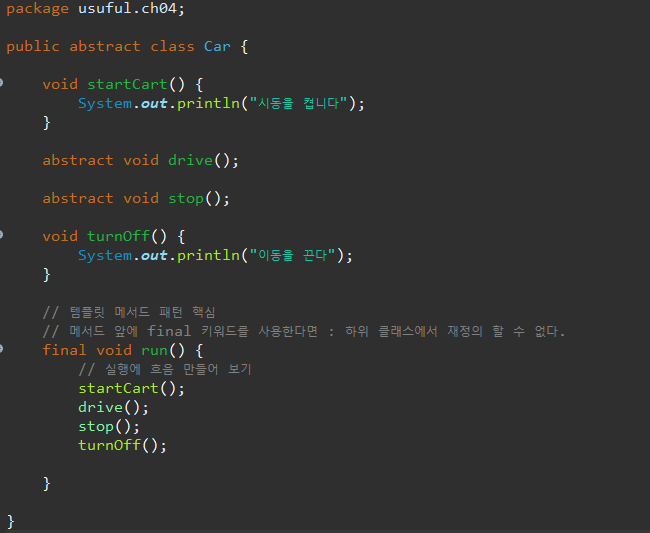Click the 'turnOff();' call inside run()
Image resolution: width=650 pixels, height=533 pixels.
122,446
